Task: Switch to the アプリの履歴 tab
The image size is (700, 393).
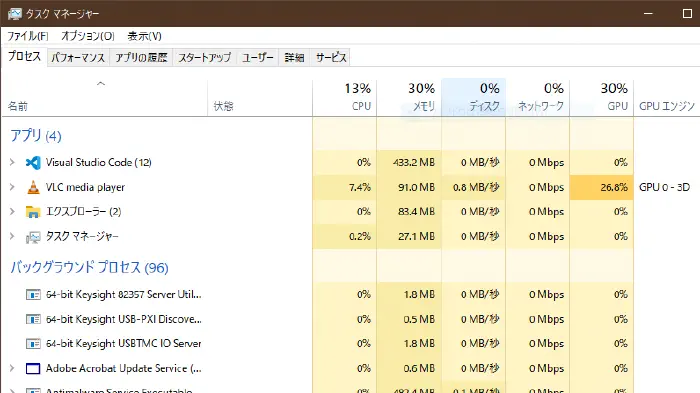Action: pos(141,58)
